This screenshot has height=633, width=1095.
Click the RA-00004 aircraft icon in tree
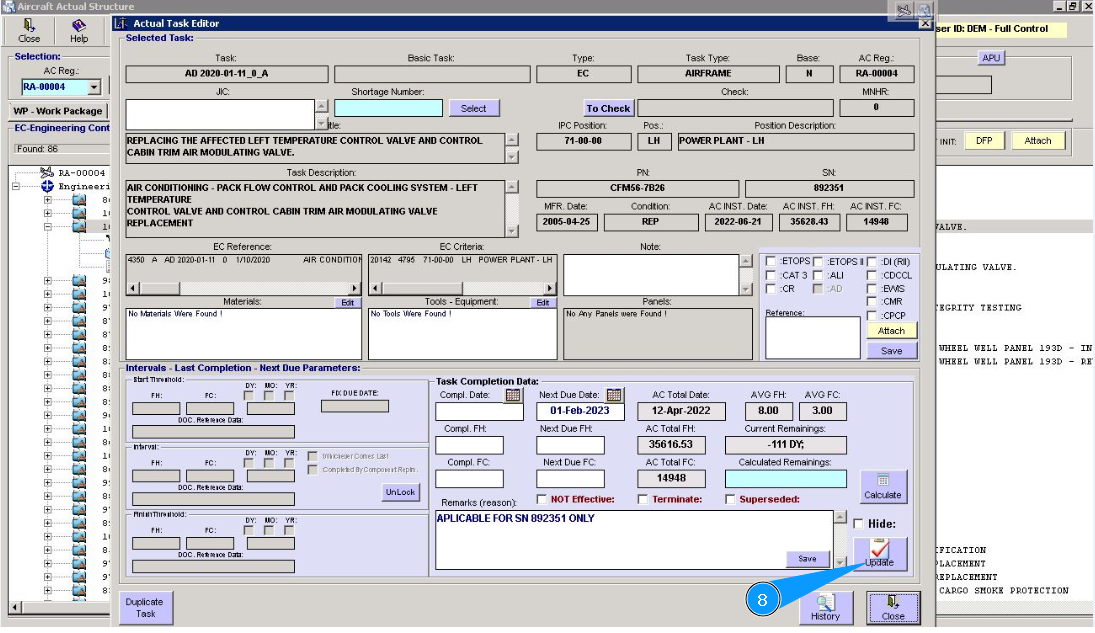[47, 173]
